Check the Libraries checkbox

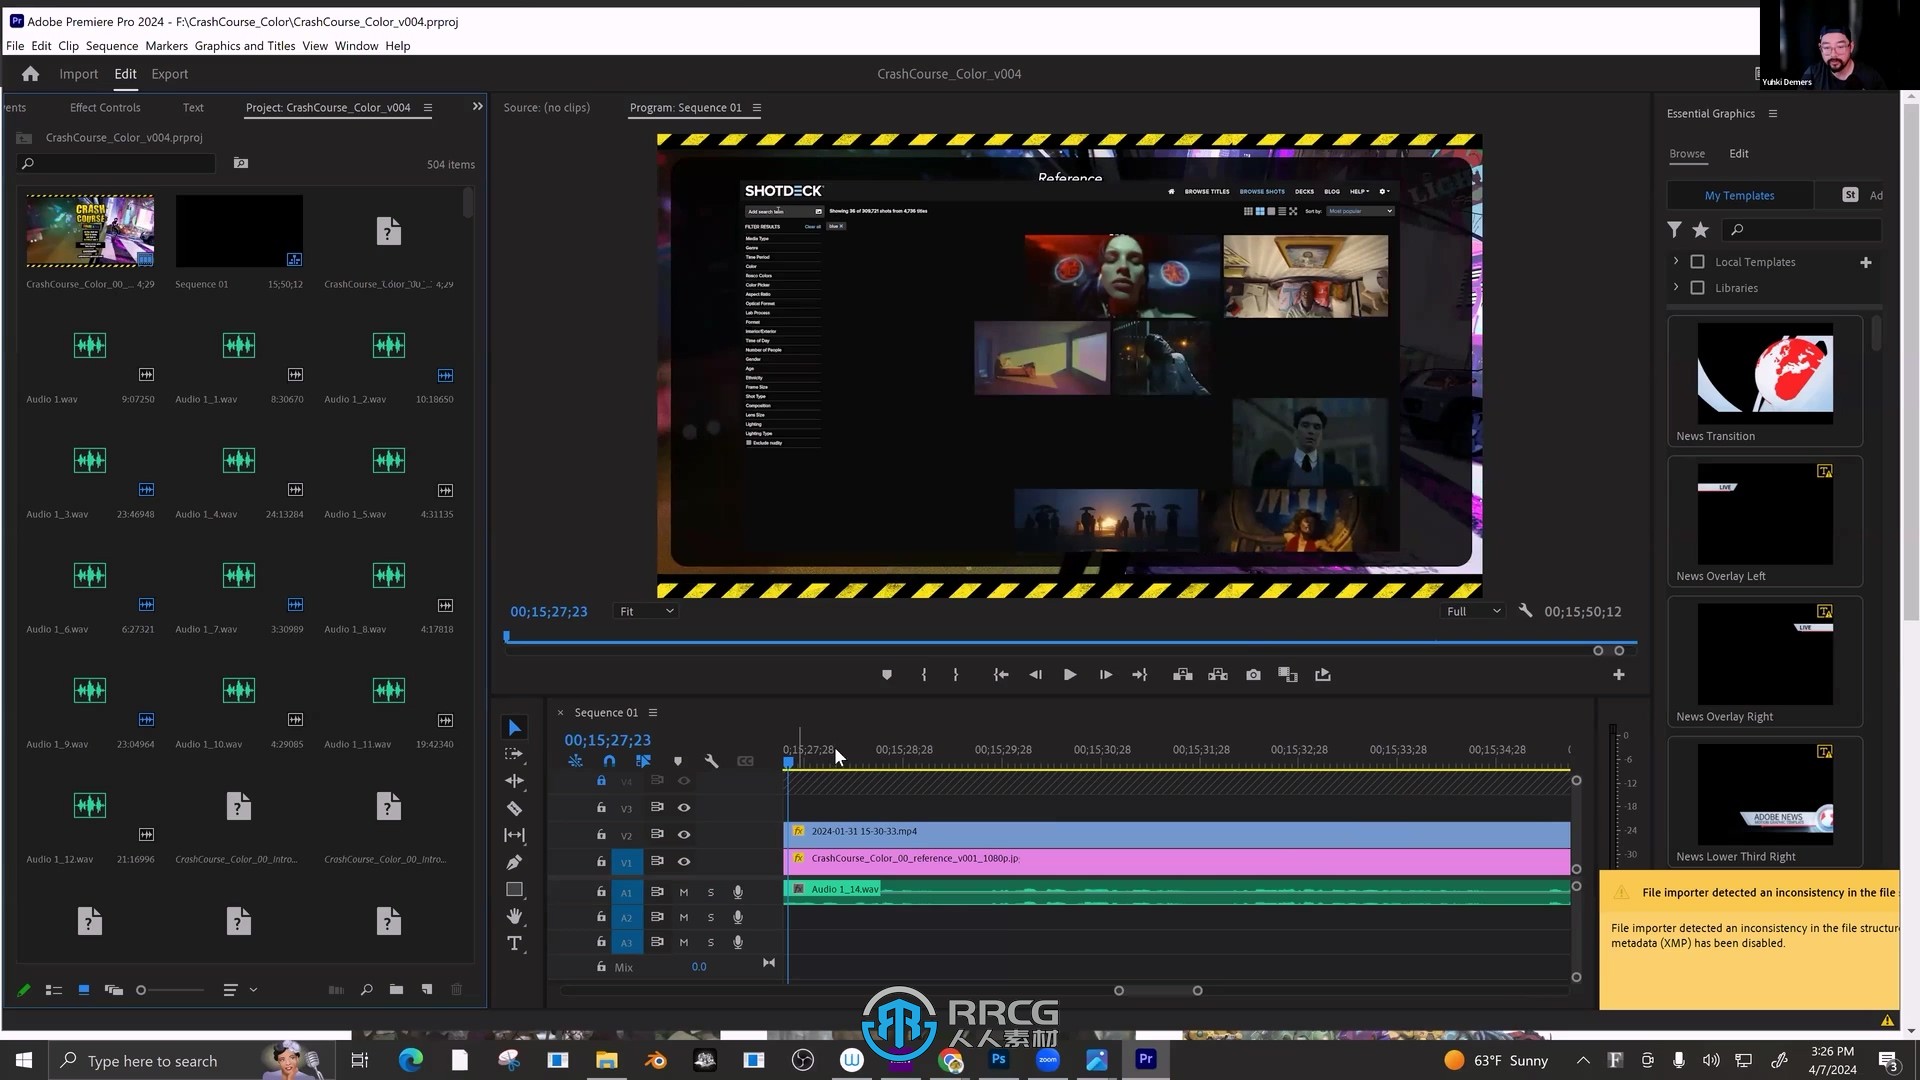1697,288
